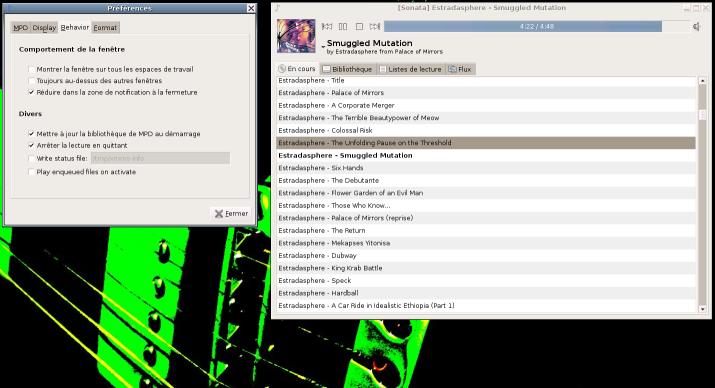Open the MPD preferences tab
715x388 pixels.
point(21,28)
